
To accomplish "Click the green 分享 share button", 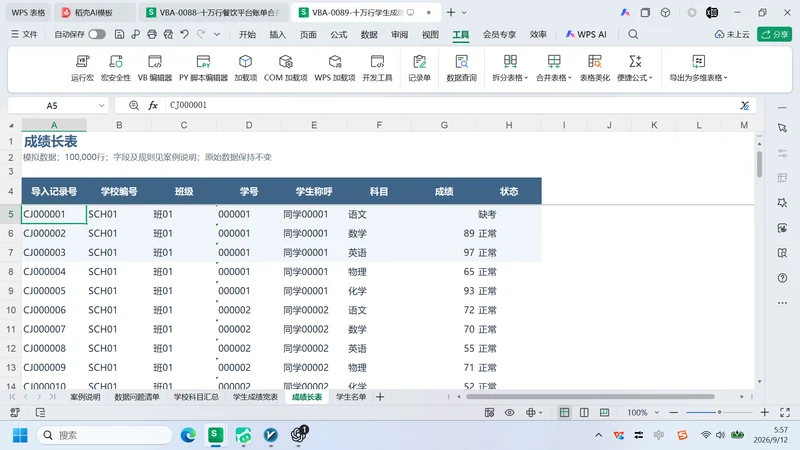I will pos(774,34).
